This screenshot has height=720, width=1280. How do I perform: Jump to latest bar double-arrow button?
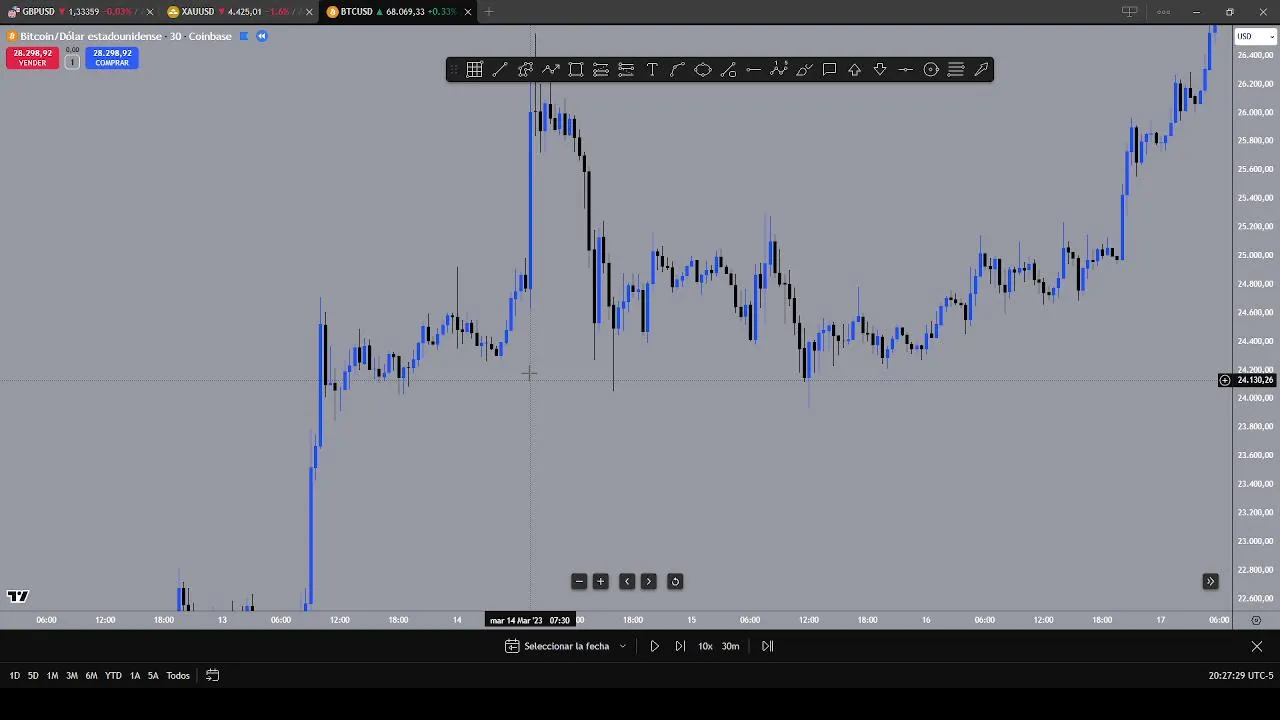click(1210, 581)
